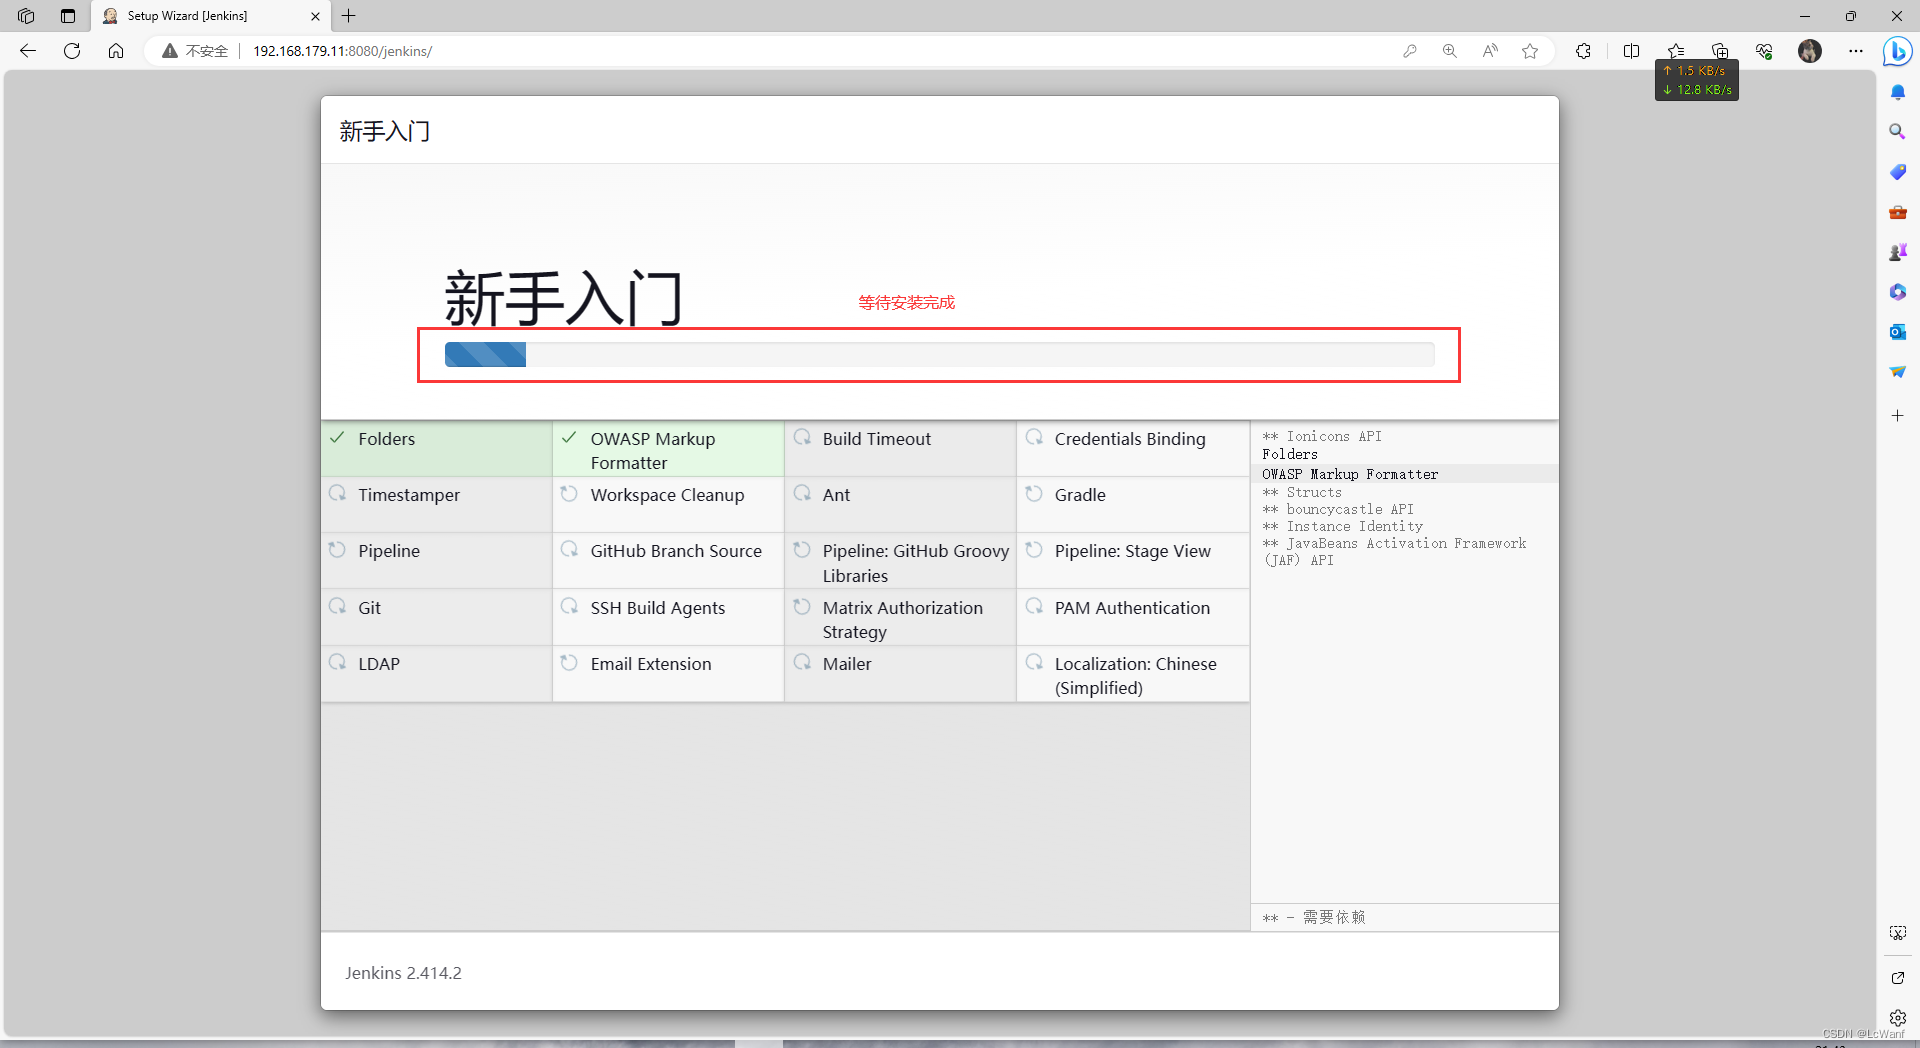
Task: Click Jenkins 2.414.2 version text
Action: coord(404,973)
